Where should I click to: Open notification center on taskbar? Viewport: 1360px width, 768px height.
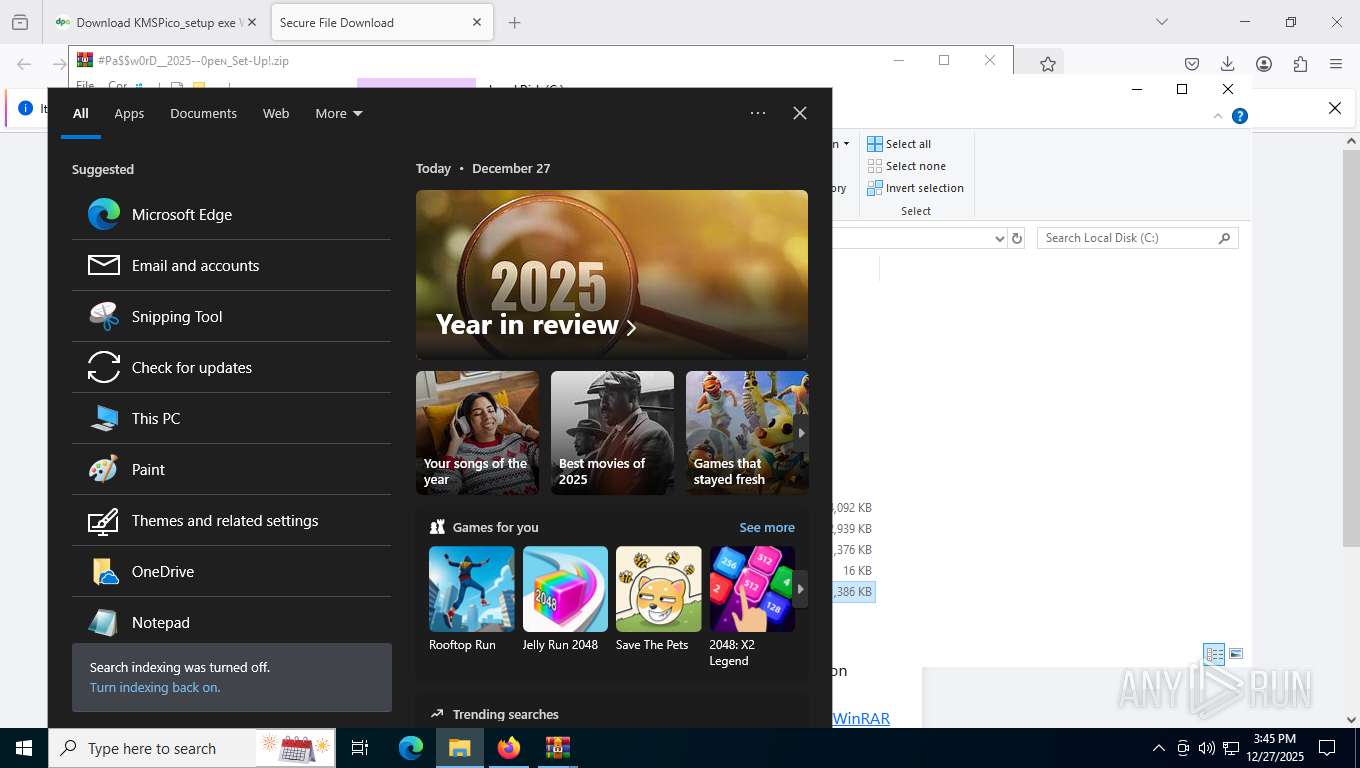pyautogui.click(x=1327, y=748)
